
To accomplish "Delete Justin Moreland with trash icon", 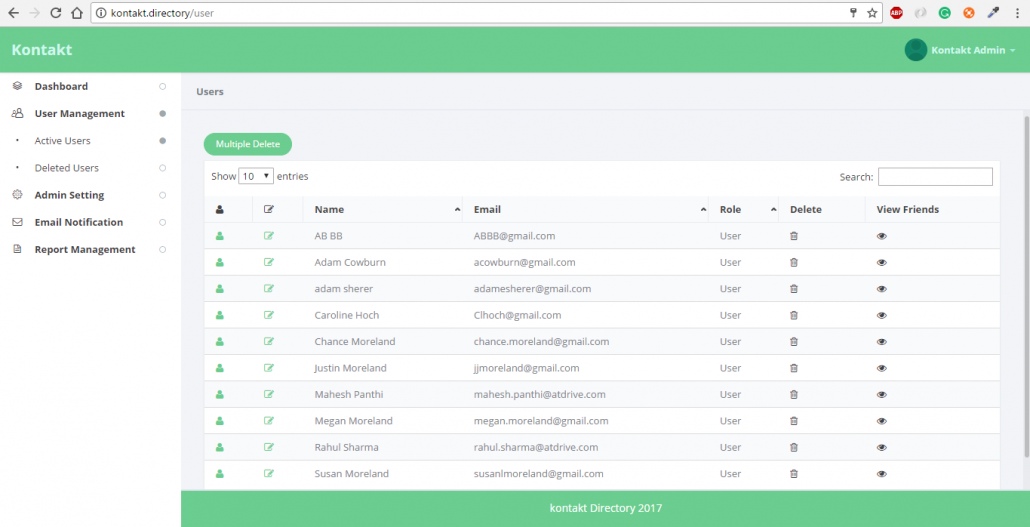I will click(794, 368).
